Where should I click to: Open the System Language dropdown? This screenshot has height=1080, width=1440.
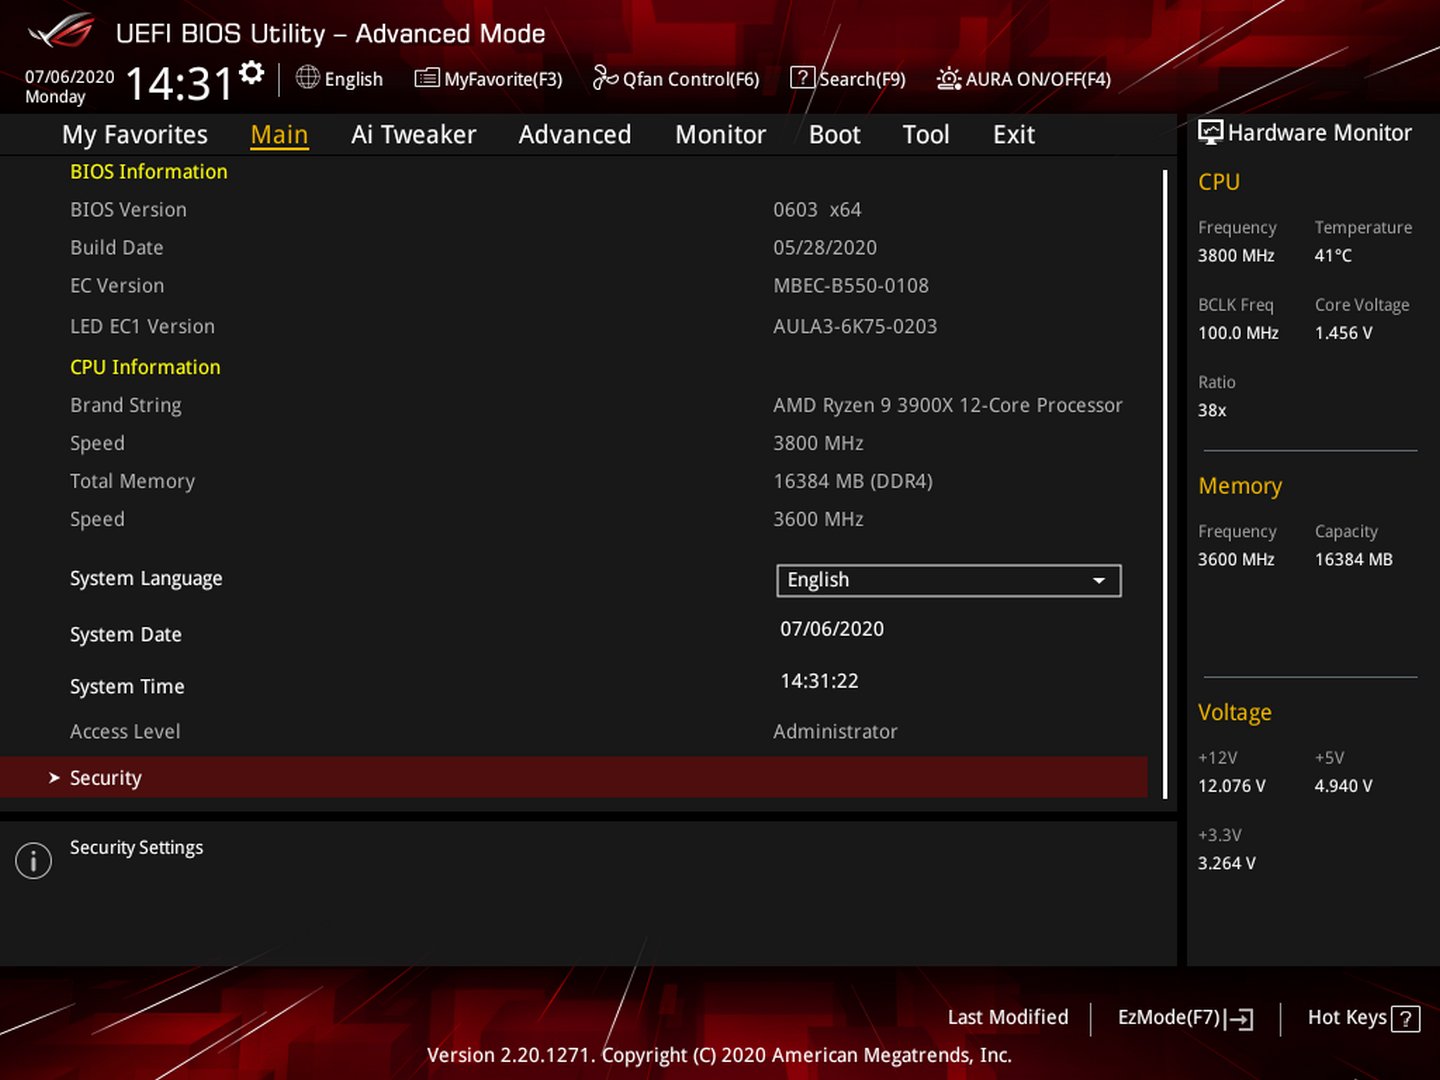(x=949, y=581)
